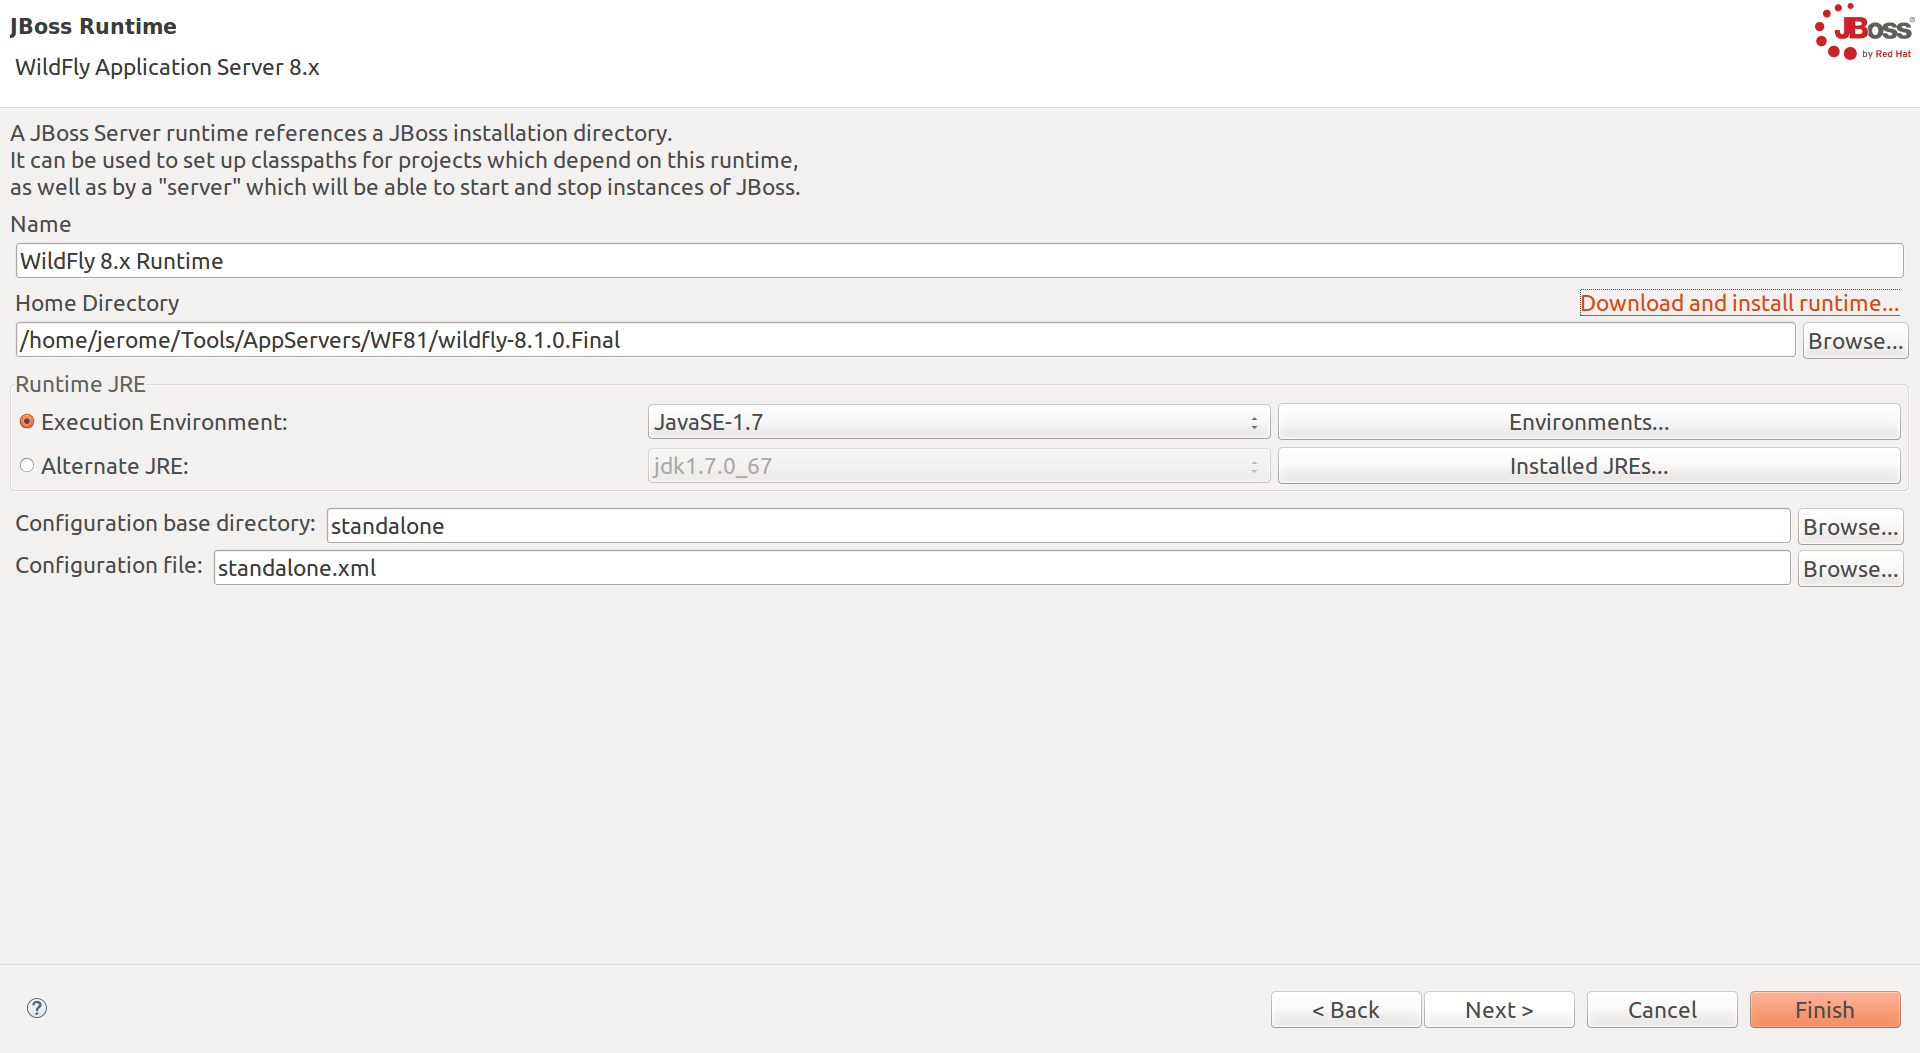Click into the Home Directory path field
The width and height of the screenshot is (1920, 1053).
pos(905,340)
